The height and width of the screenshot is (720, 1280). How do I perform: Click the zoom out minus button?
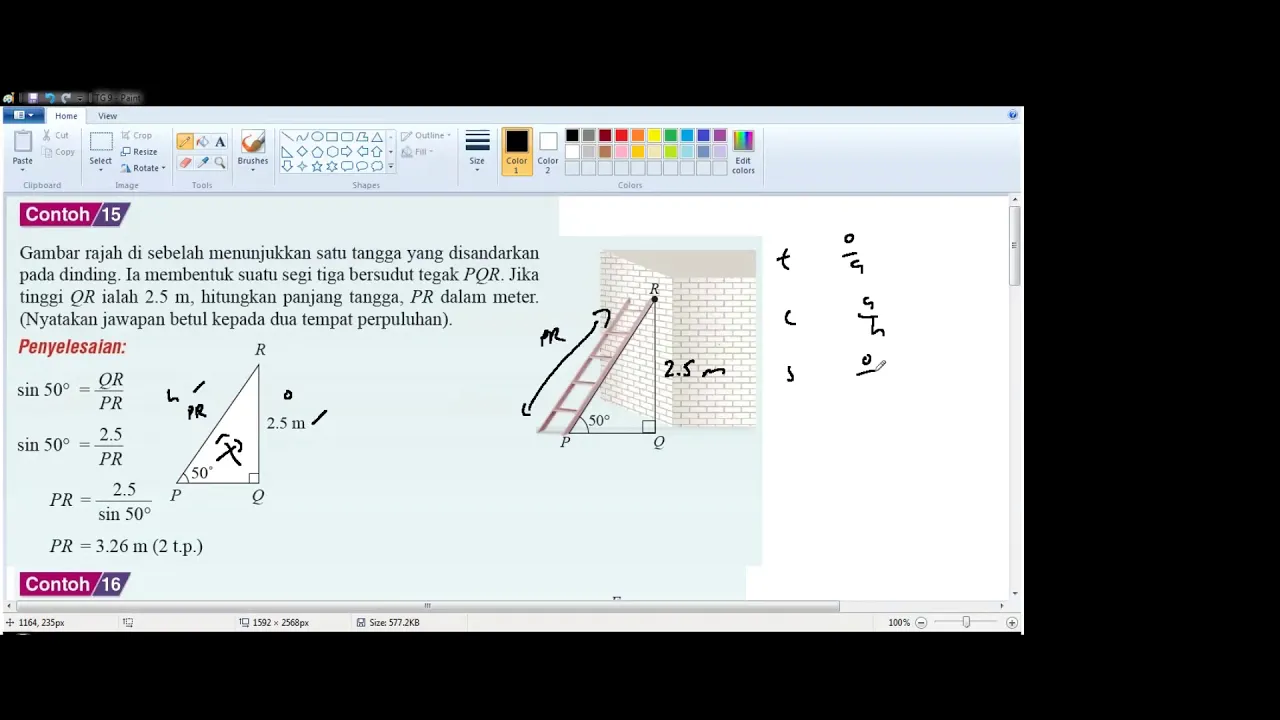tap(921, 622)
